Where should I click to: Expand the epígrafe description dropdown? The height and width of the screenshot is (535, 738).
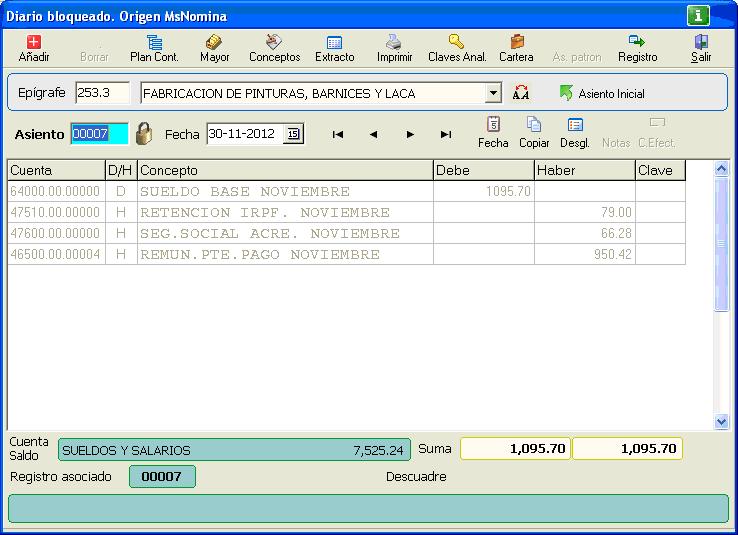point(492,93)
